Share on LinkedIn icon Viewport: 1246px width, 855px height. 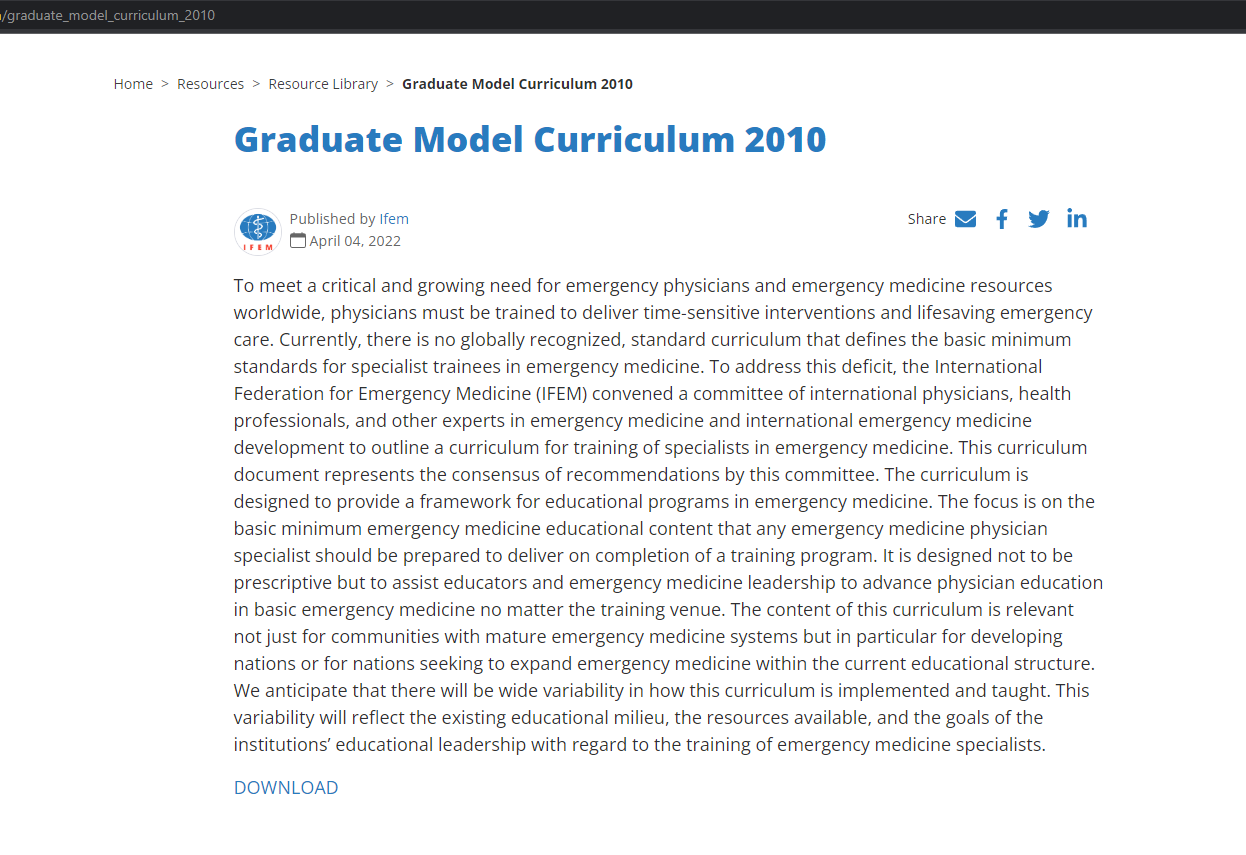(x=1077, y=219)
